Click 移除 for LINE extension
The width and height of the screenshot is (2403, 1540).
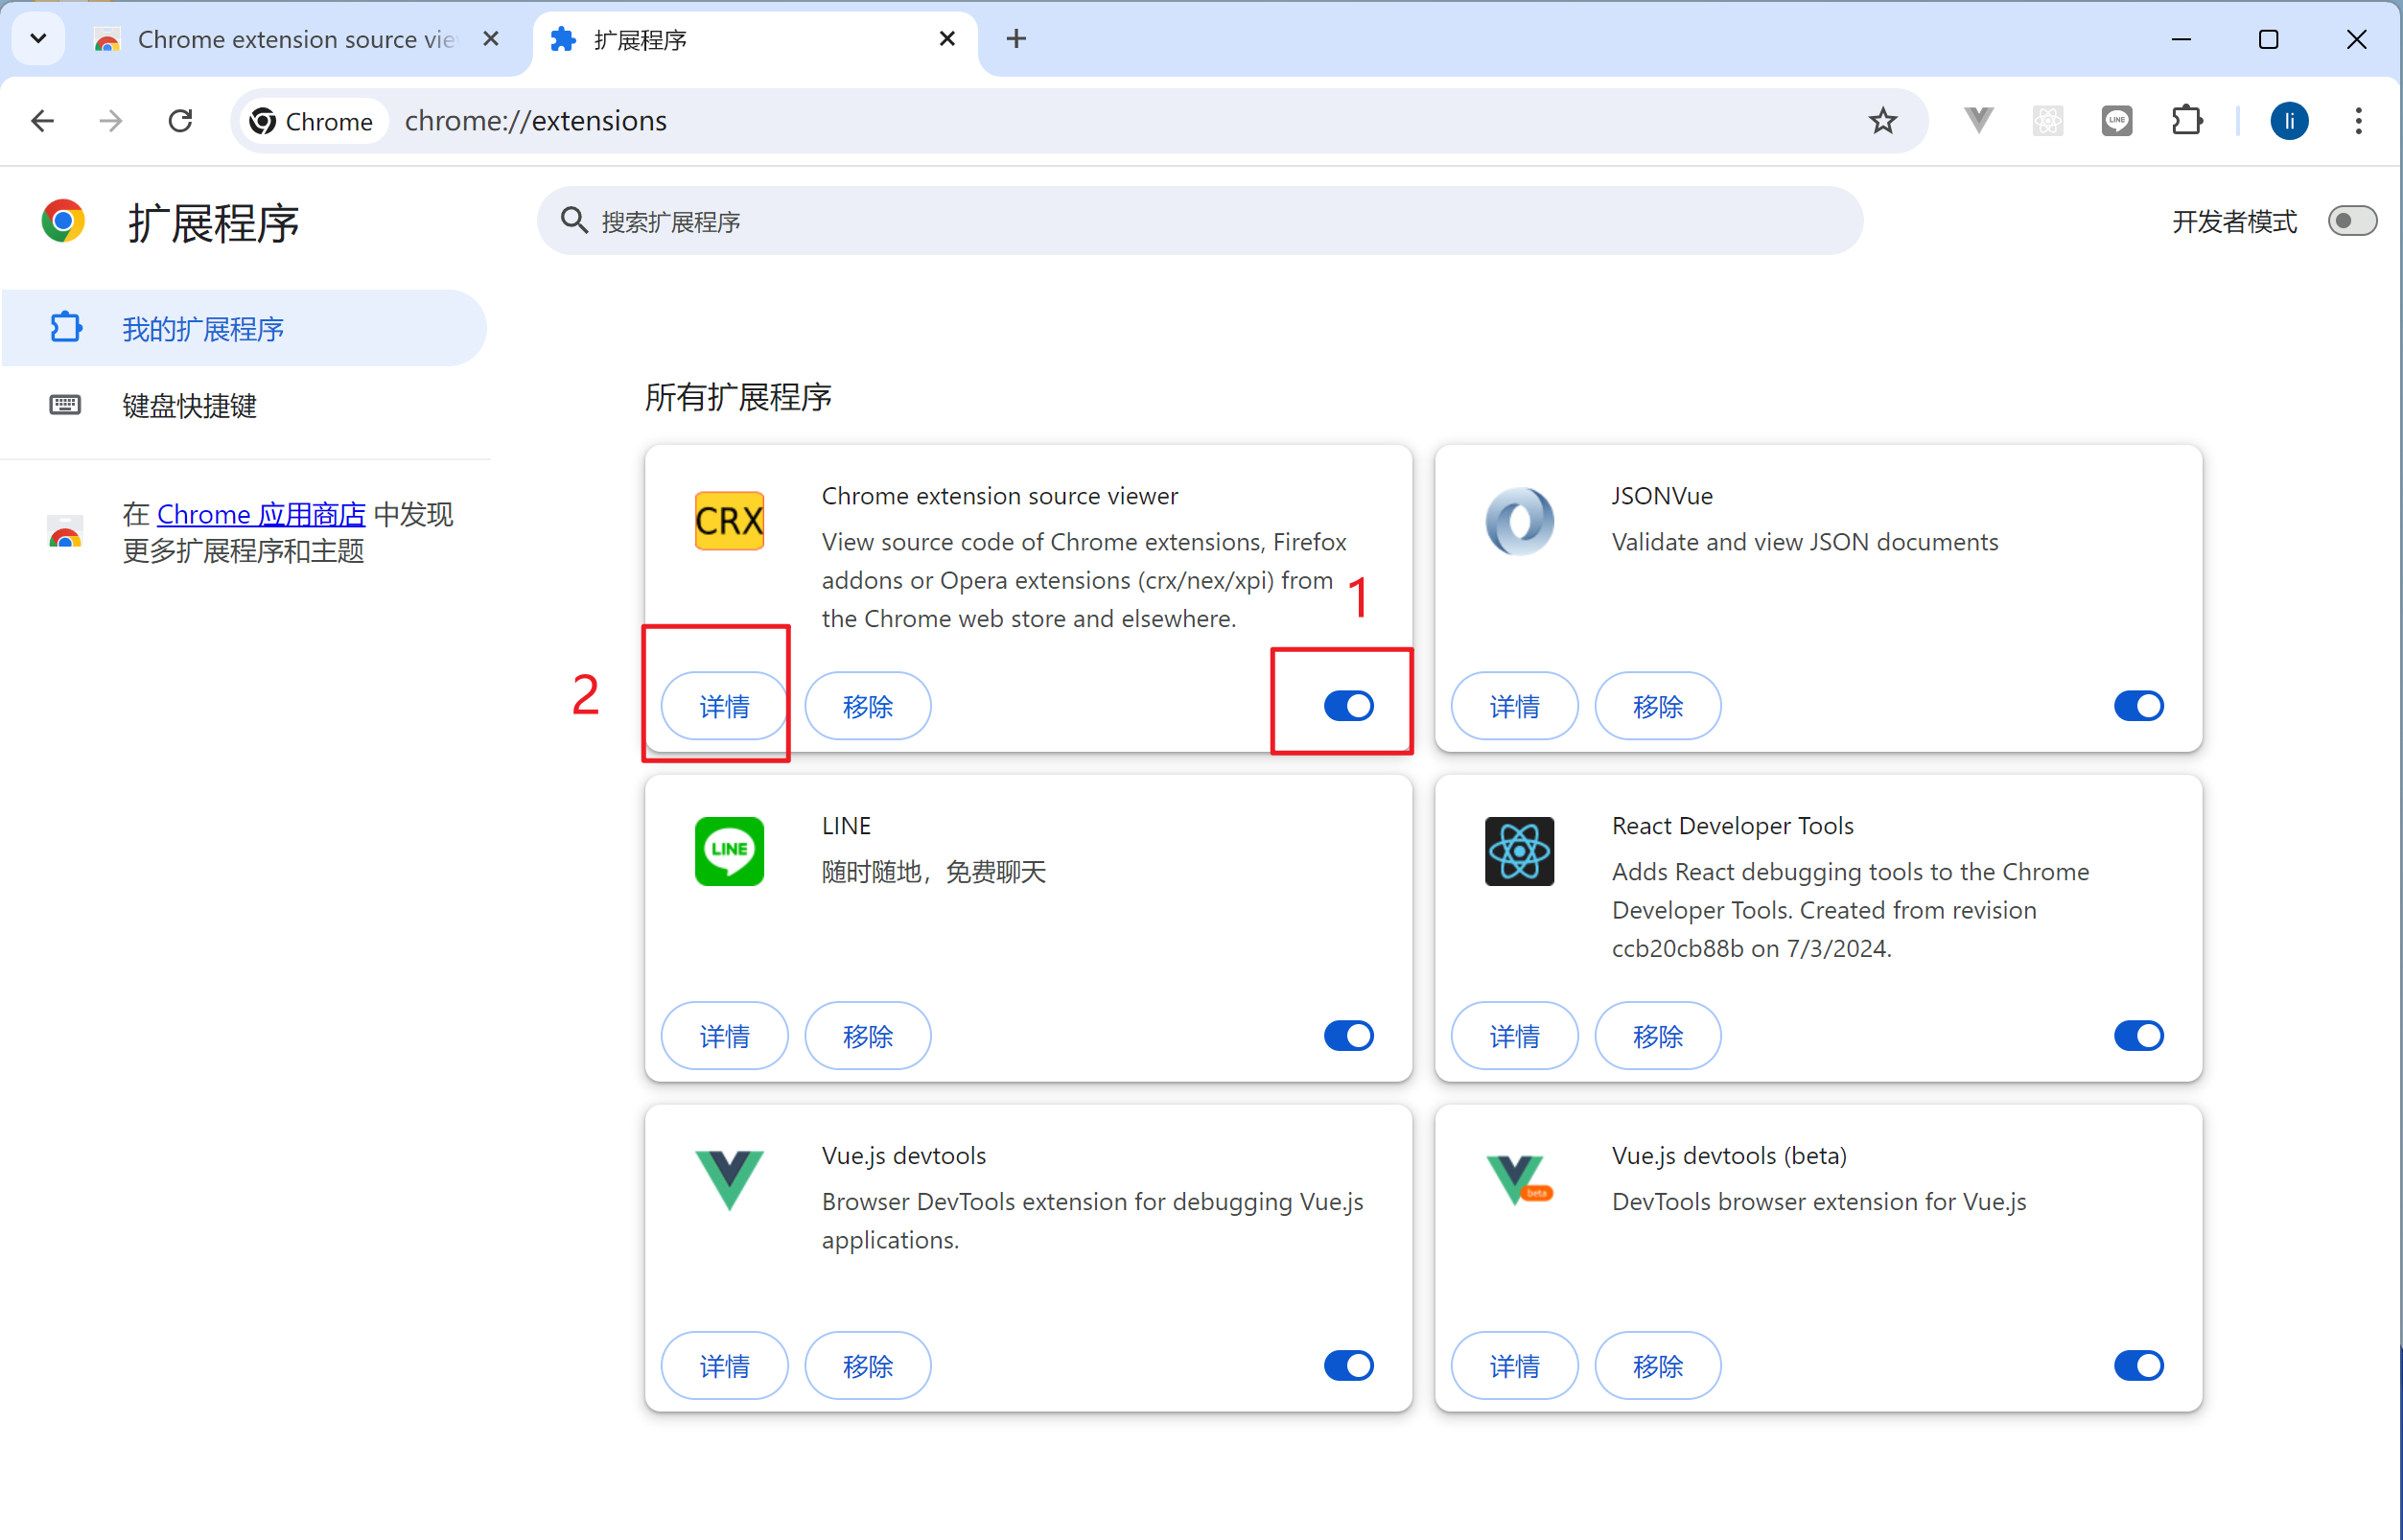[x=867, y=1036]
